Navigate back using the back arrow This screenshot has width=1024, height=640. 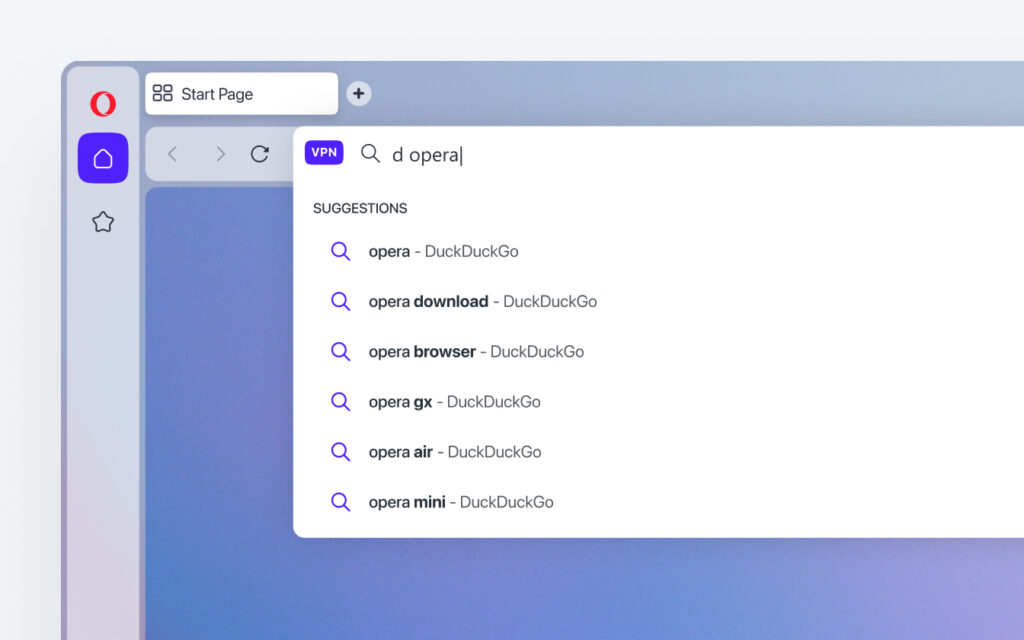click(172, 153)
